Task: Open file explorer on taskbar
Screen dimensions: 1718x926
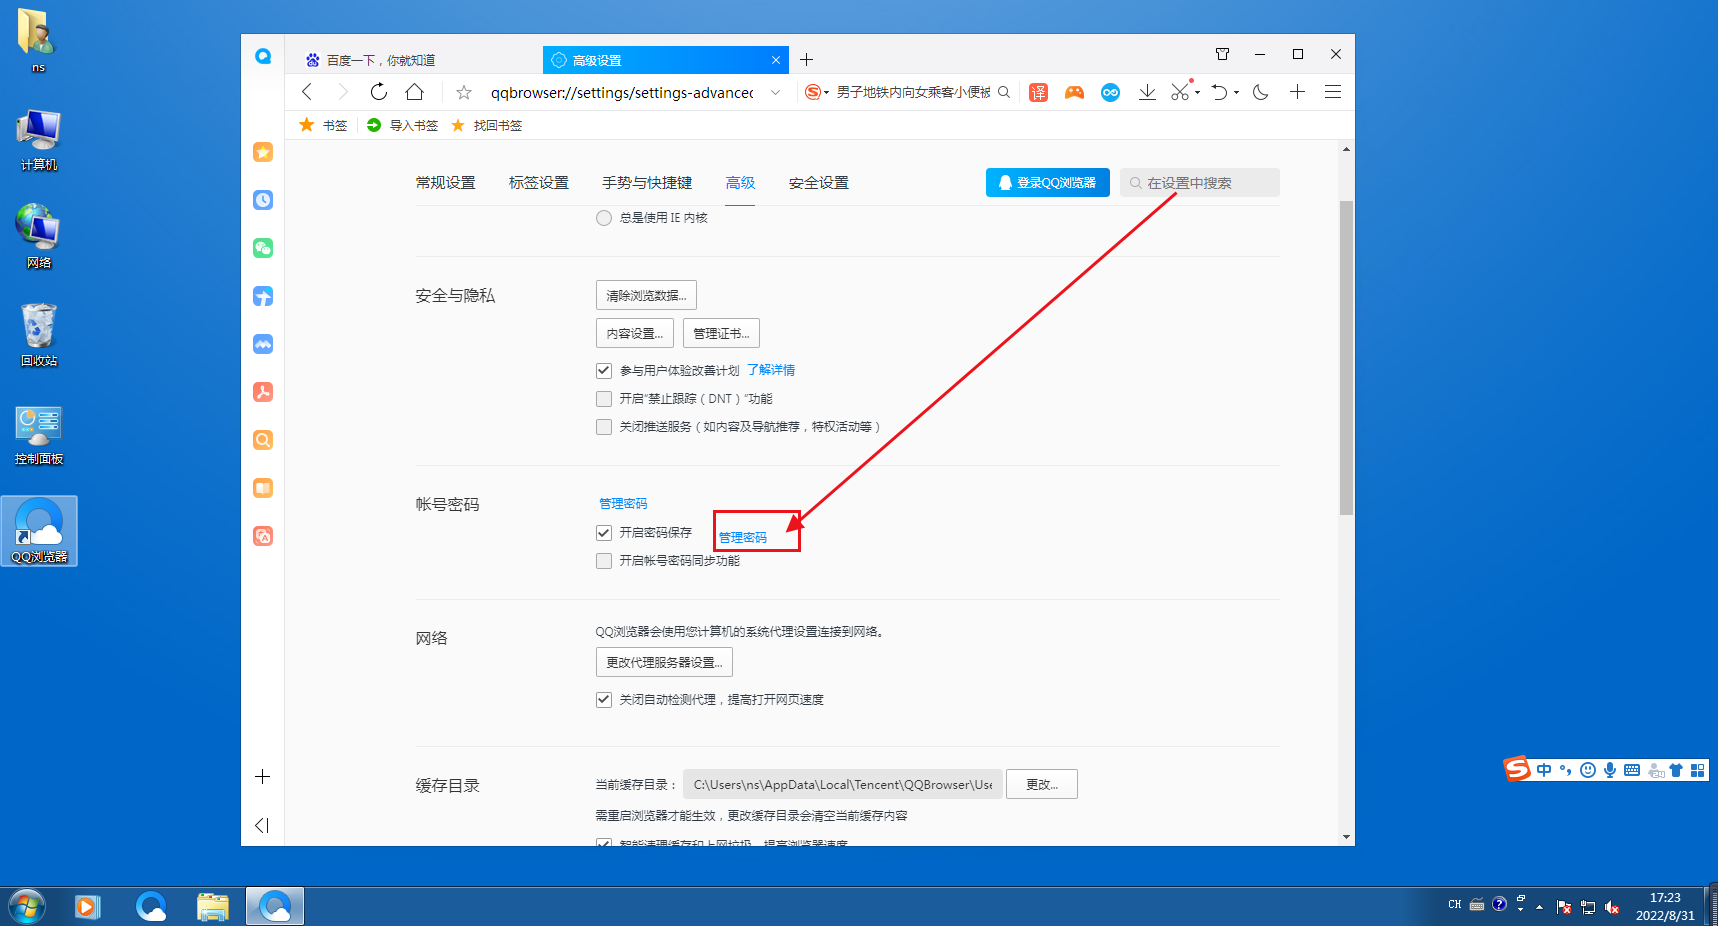Action: 213,907
